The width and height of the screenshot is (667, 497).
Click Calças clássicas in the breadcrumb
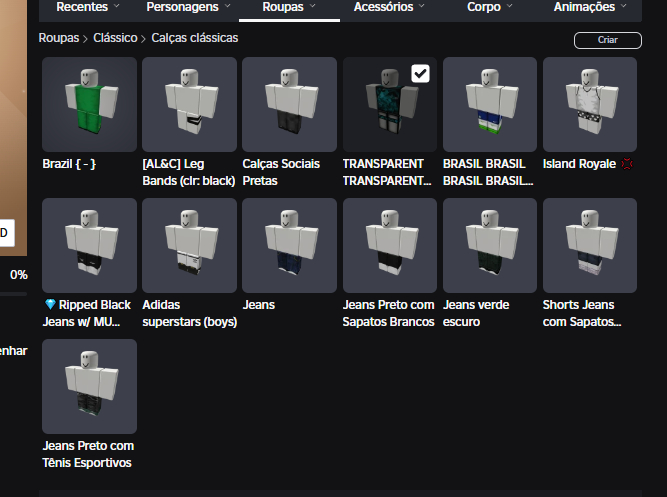coord(195,38)
